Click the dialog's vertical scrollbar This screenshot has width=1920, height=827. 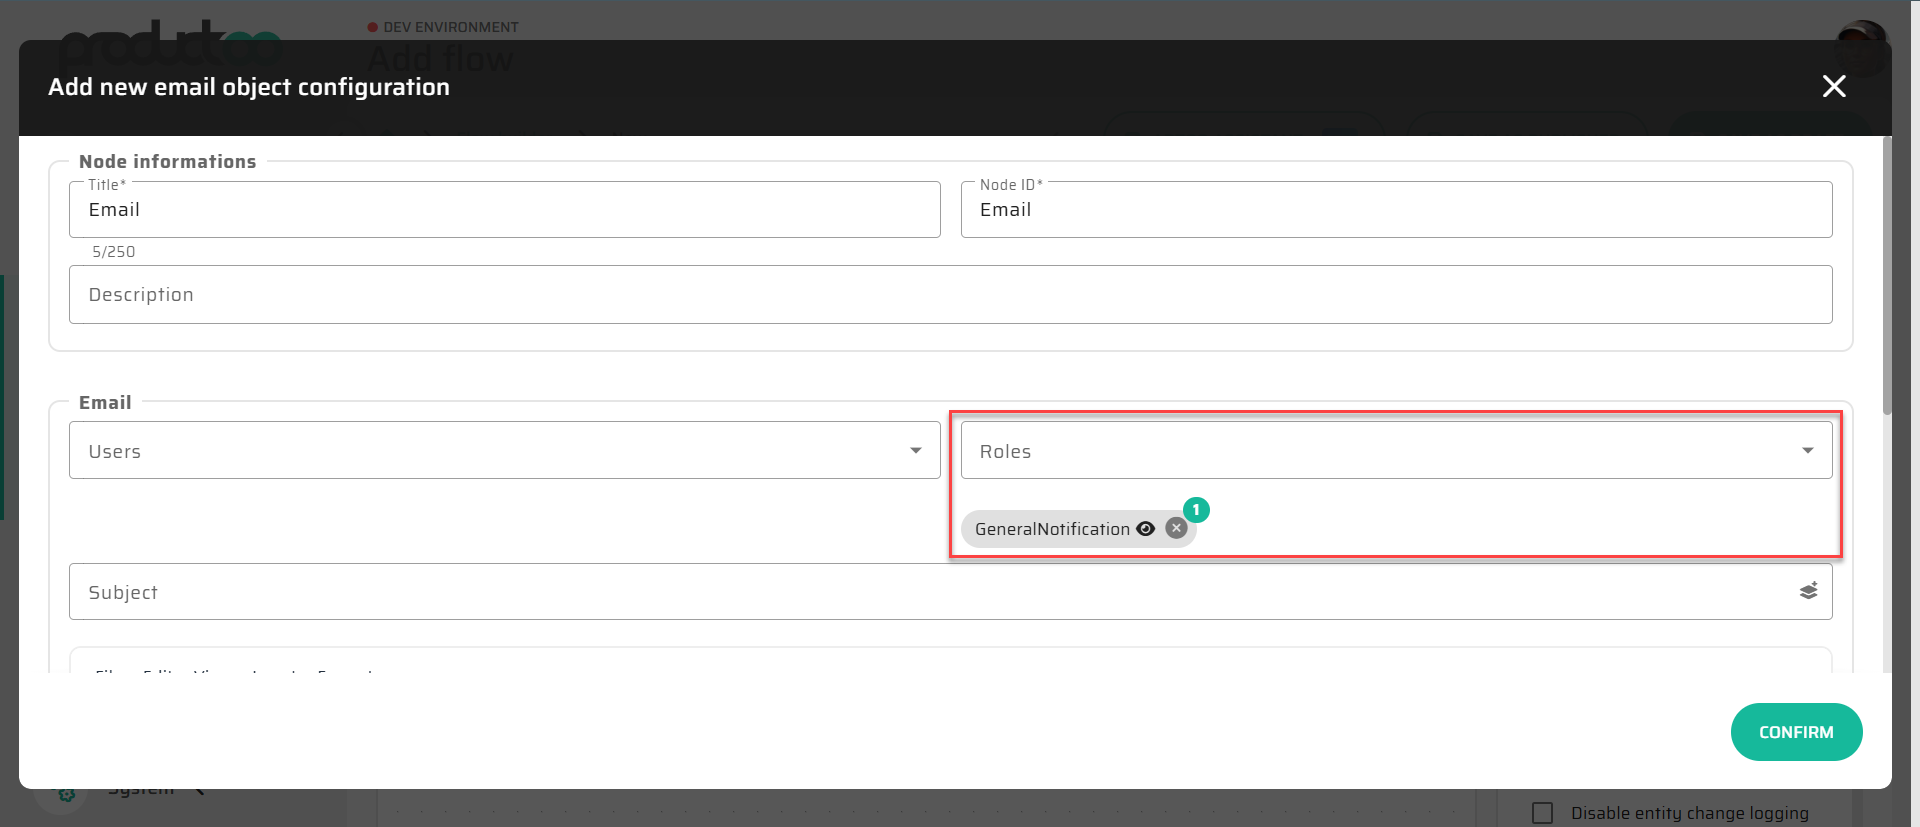coord(1887,280)
